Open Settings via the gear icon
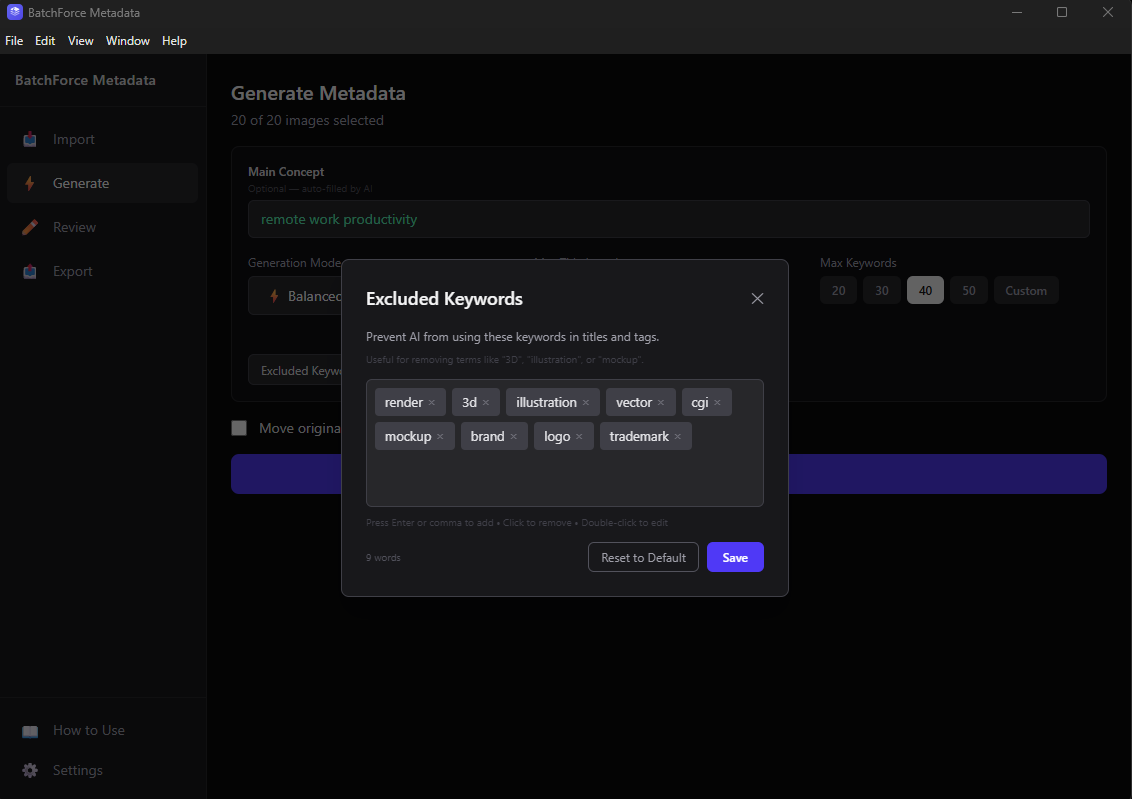Screen dimensions: 1132x799 [x=30, y=770]
